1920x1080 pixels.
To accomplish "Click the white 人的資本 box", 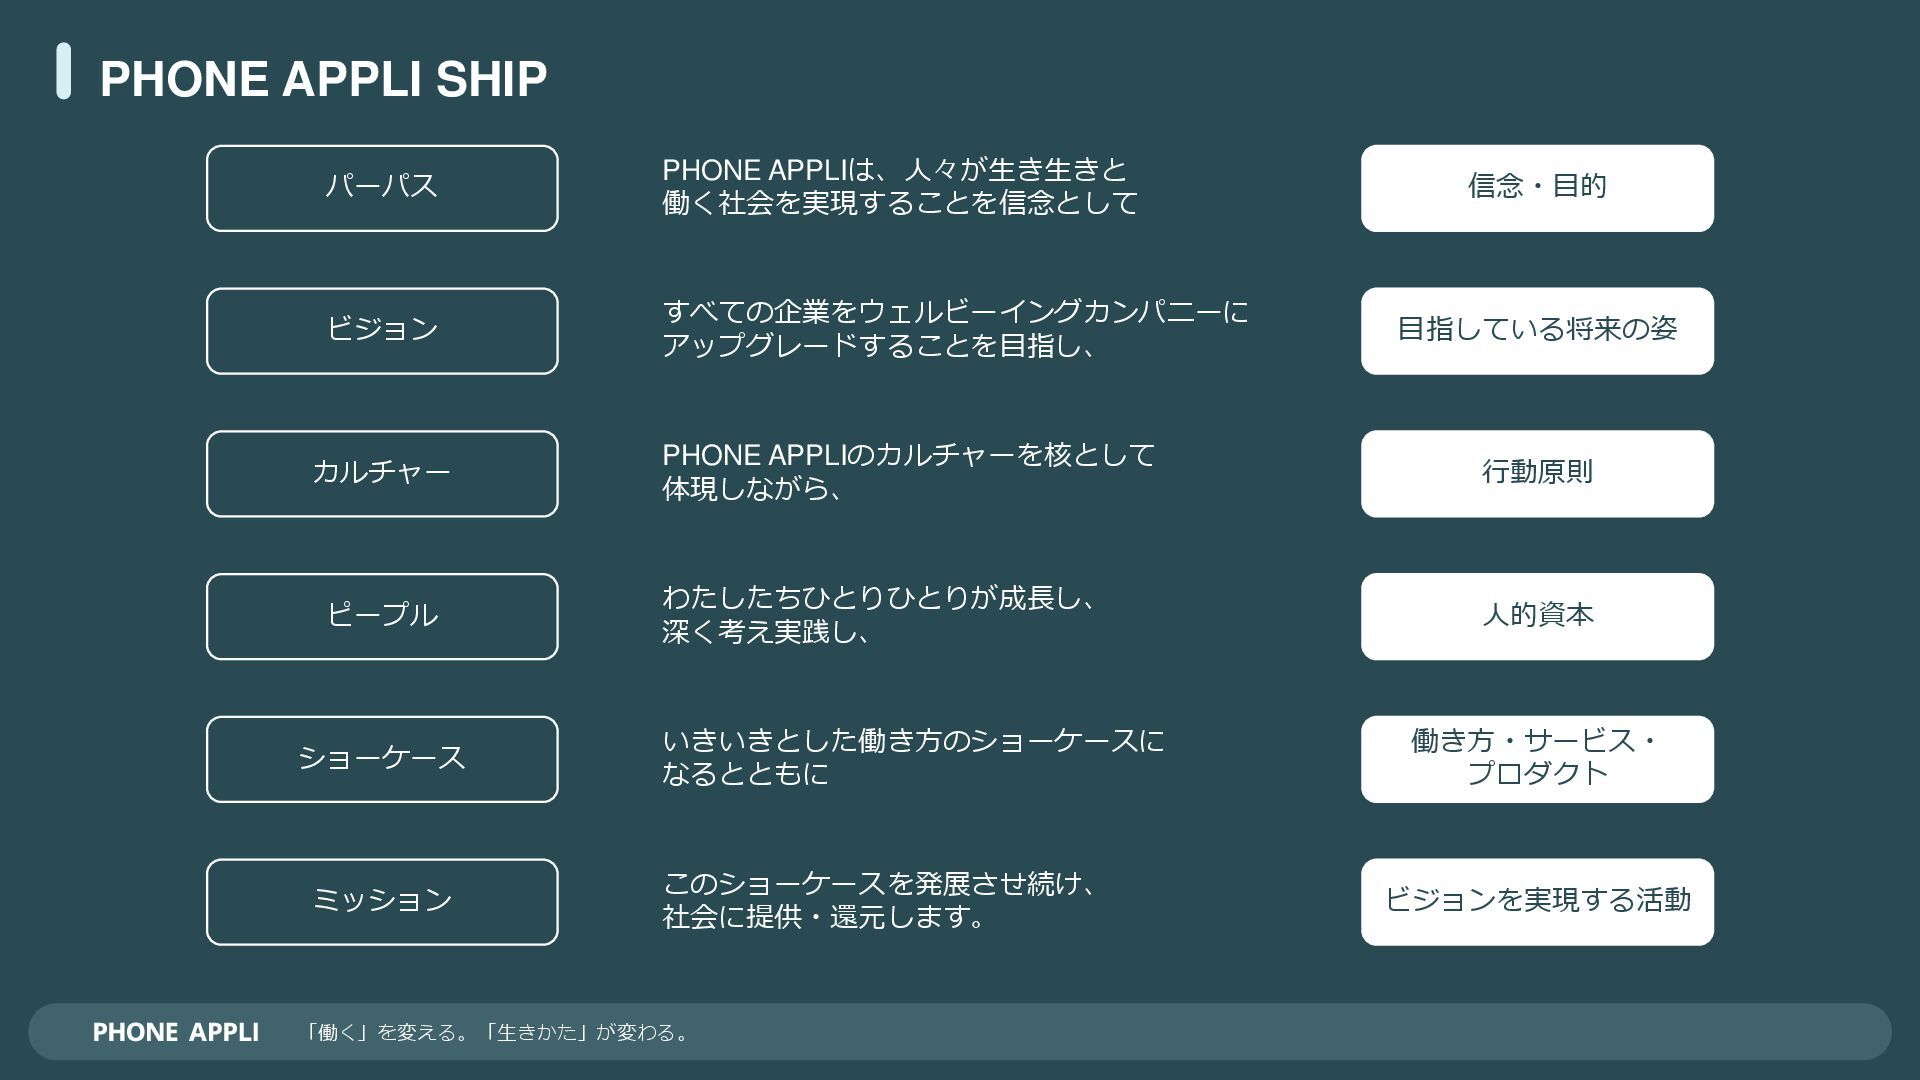I will pyautogui.click(x=1537, y=616).
